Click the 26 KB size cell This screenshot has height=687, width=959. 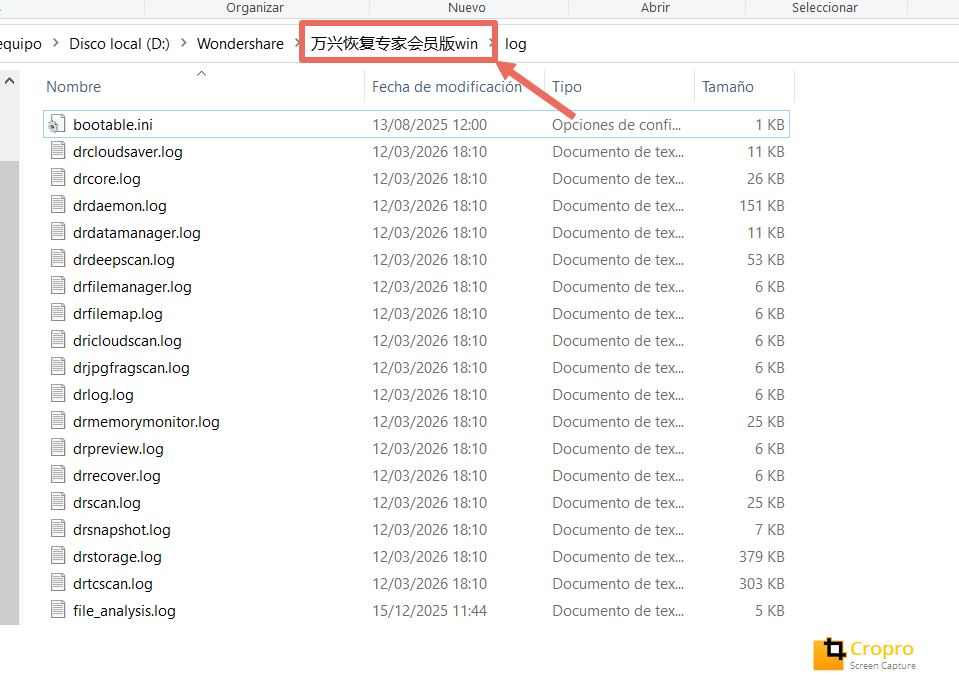click(766, 179)
